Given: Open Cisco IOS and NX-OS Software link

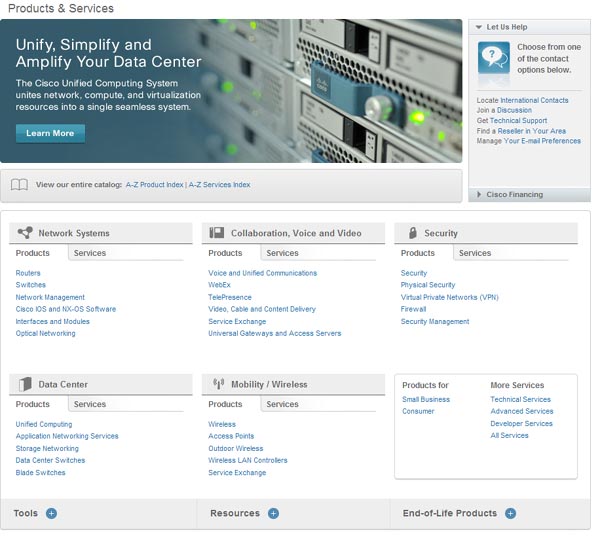Looking at the screenshot, I should (66, 309).
